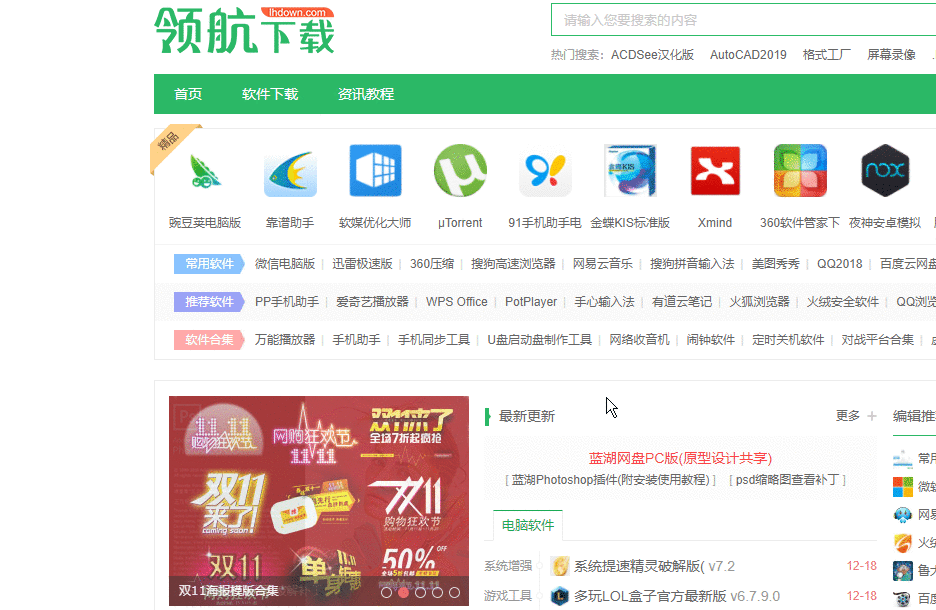Select the third banner carousel dot
Image resolution: width=936 pixels, height=610 pixels.
(x=420, y=593)
